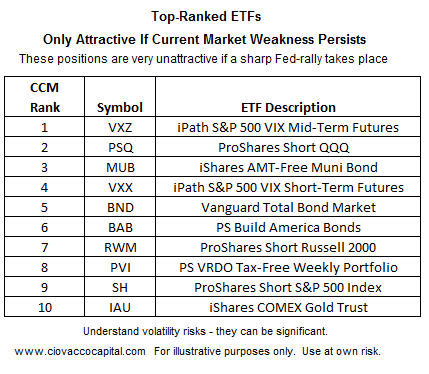
Task: Click the BND symbol cell
Action: [120, 207]
